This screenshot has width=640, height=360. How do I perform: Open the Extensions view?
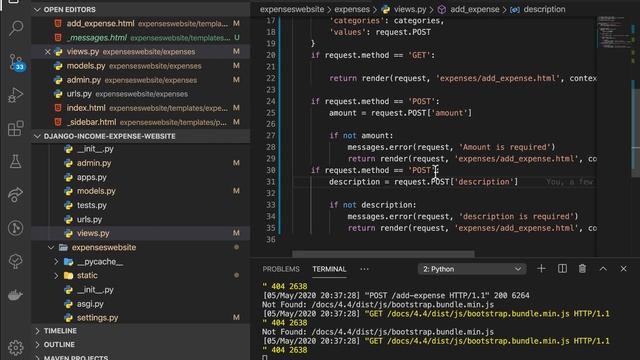click(x=16, y=129)
